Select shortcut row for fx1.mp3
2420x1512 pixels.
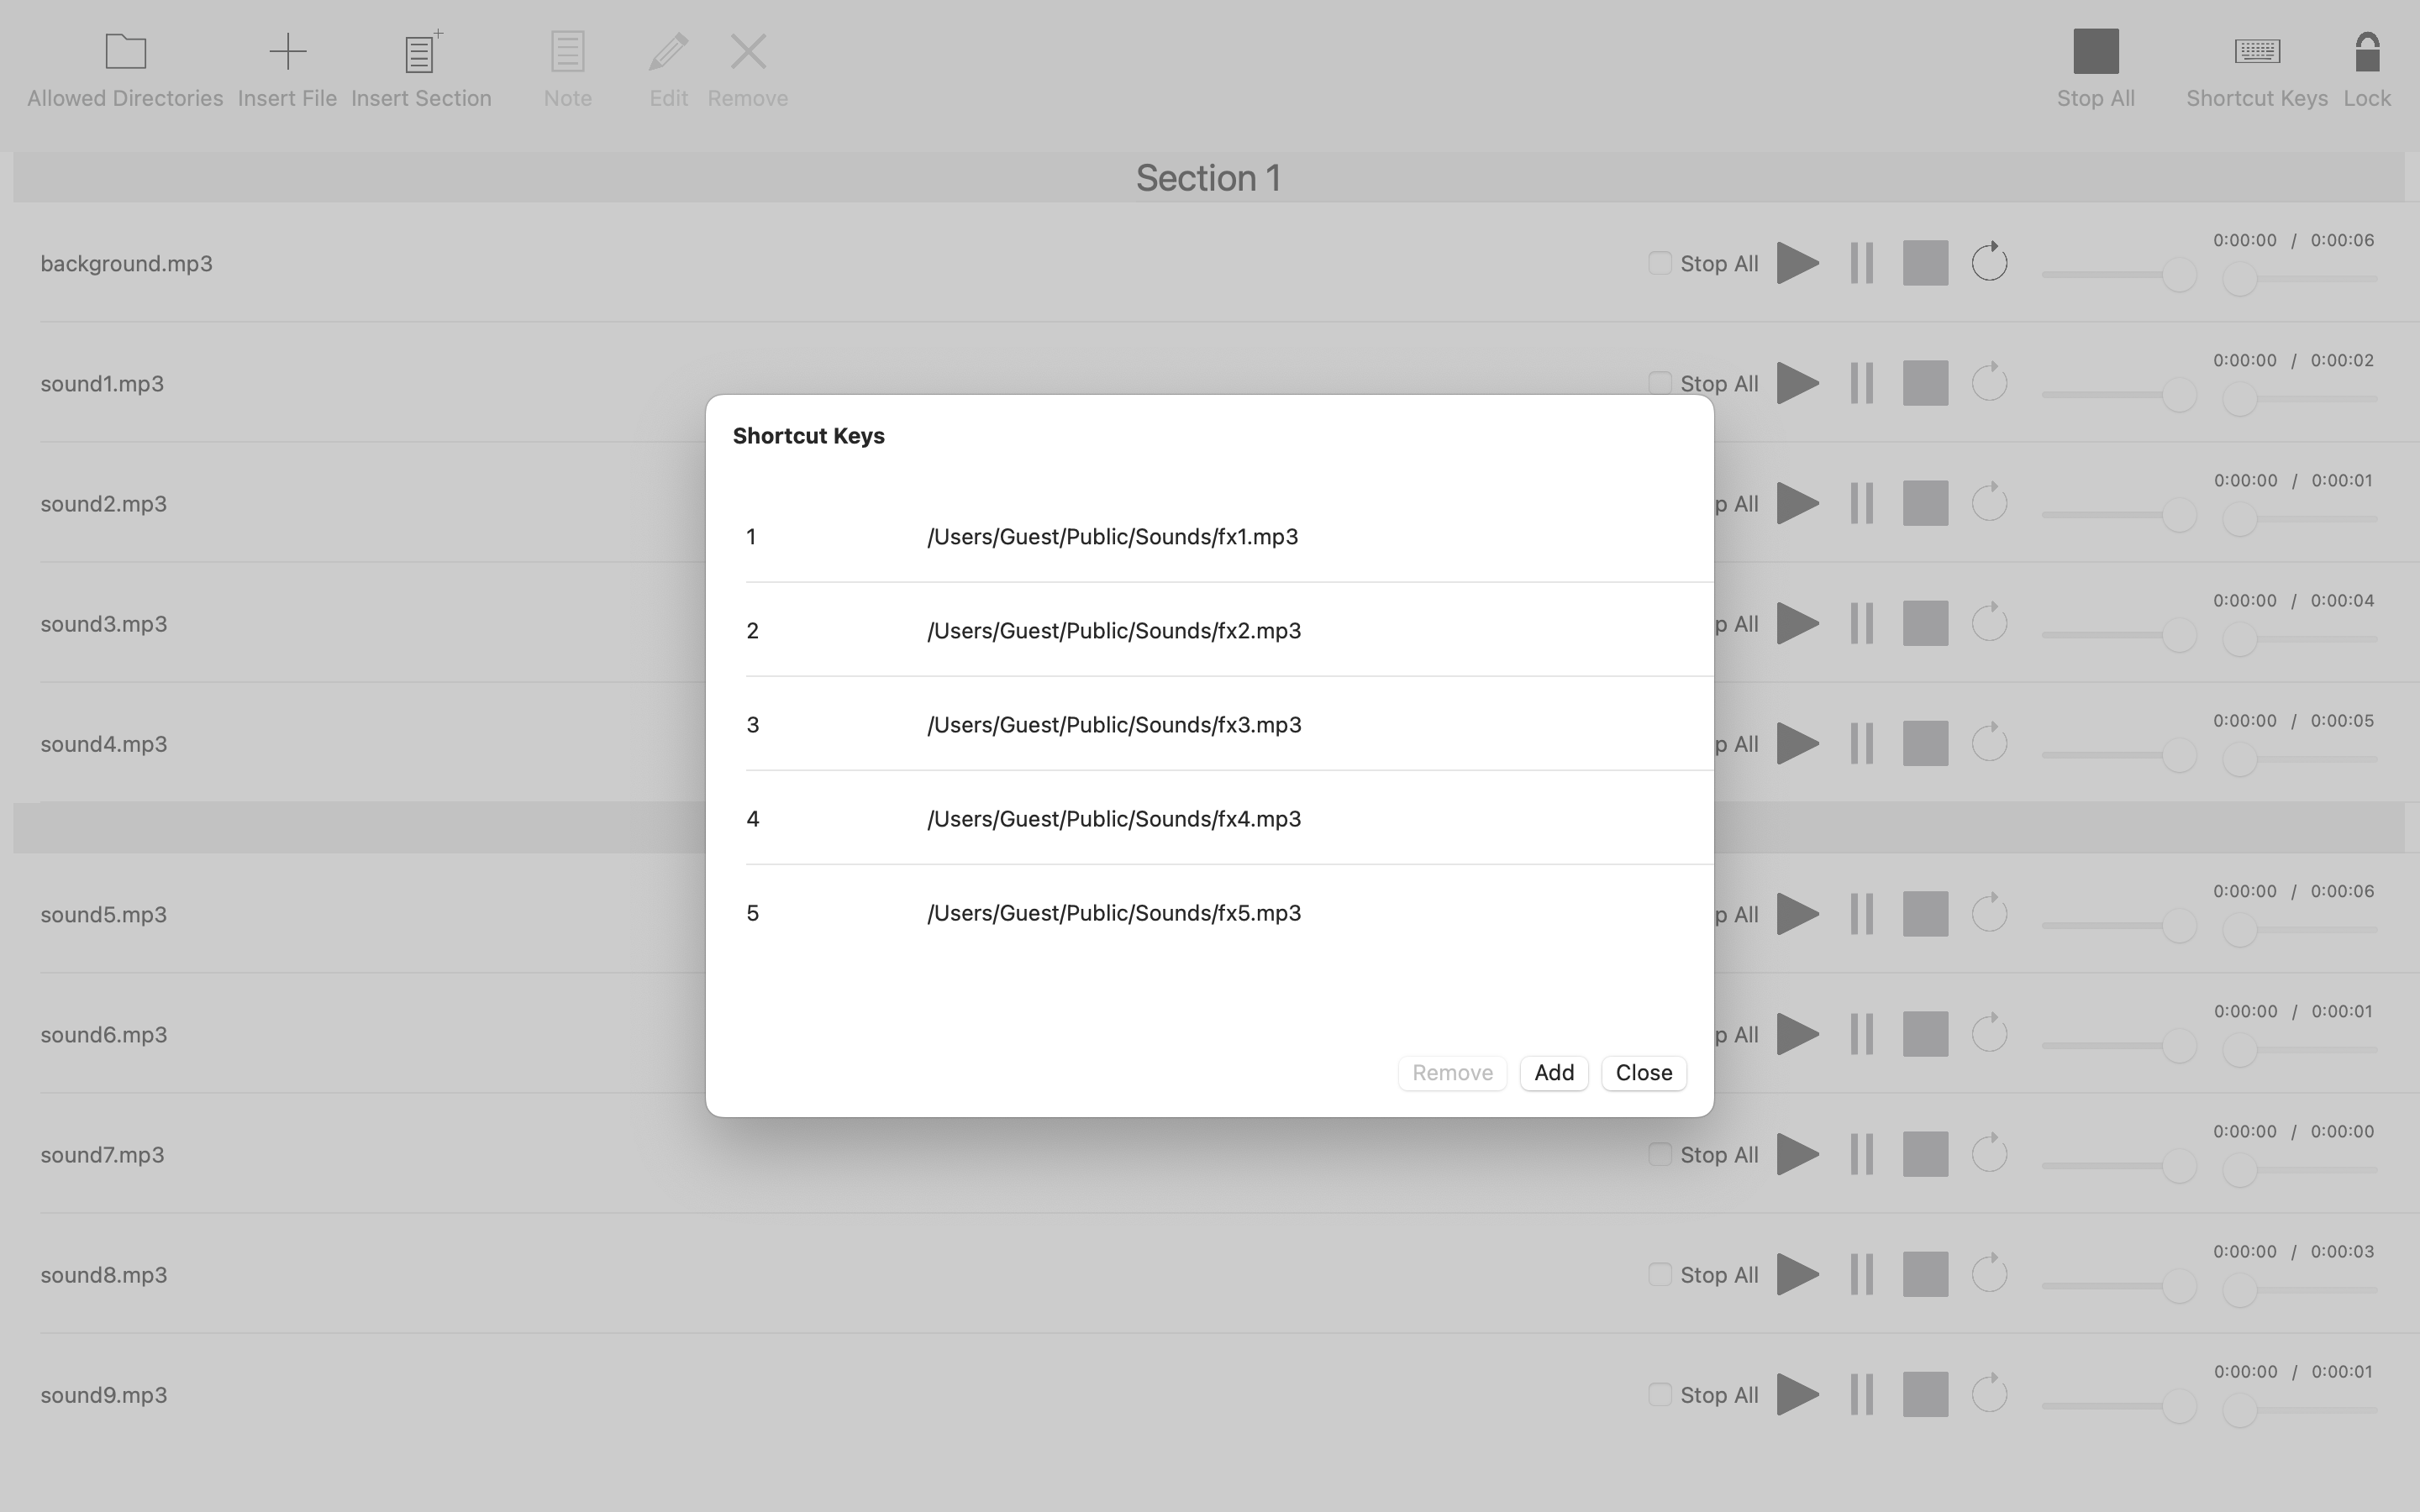coord(1112,537)
